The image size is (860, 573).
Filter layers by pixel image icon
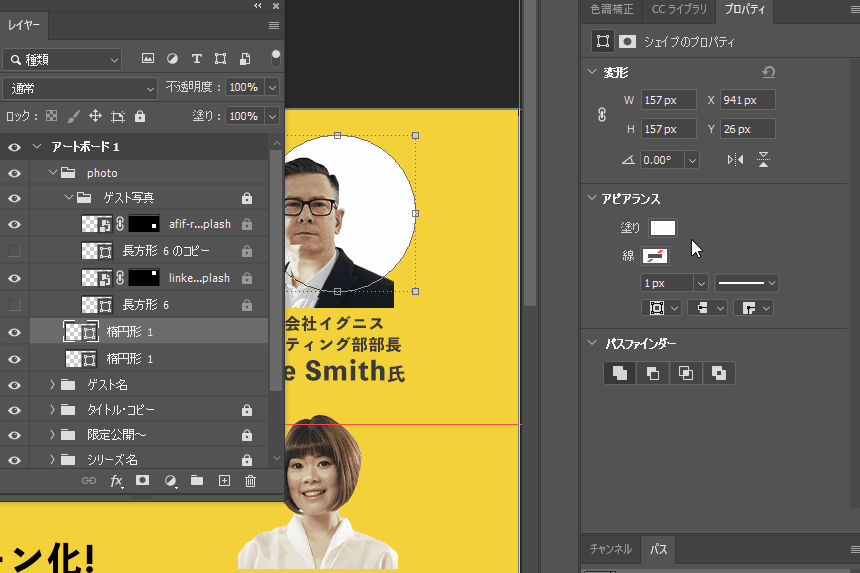(148, 59)
